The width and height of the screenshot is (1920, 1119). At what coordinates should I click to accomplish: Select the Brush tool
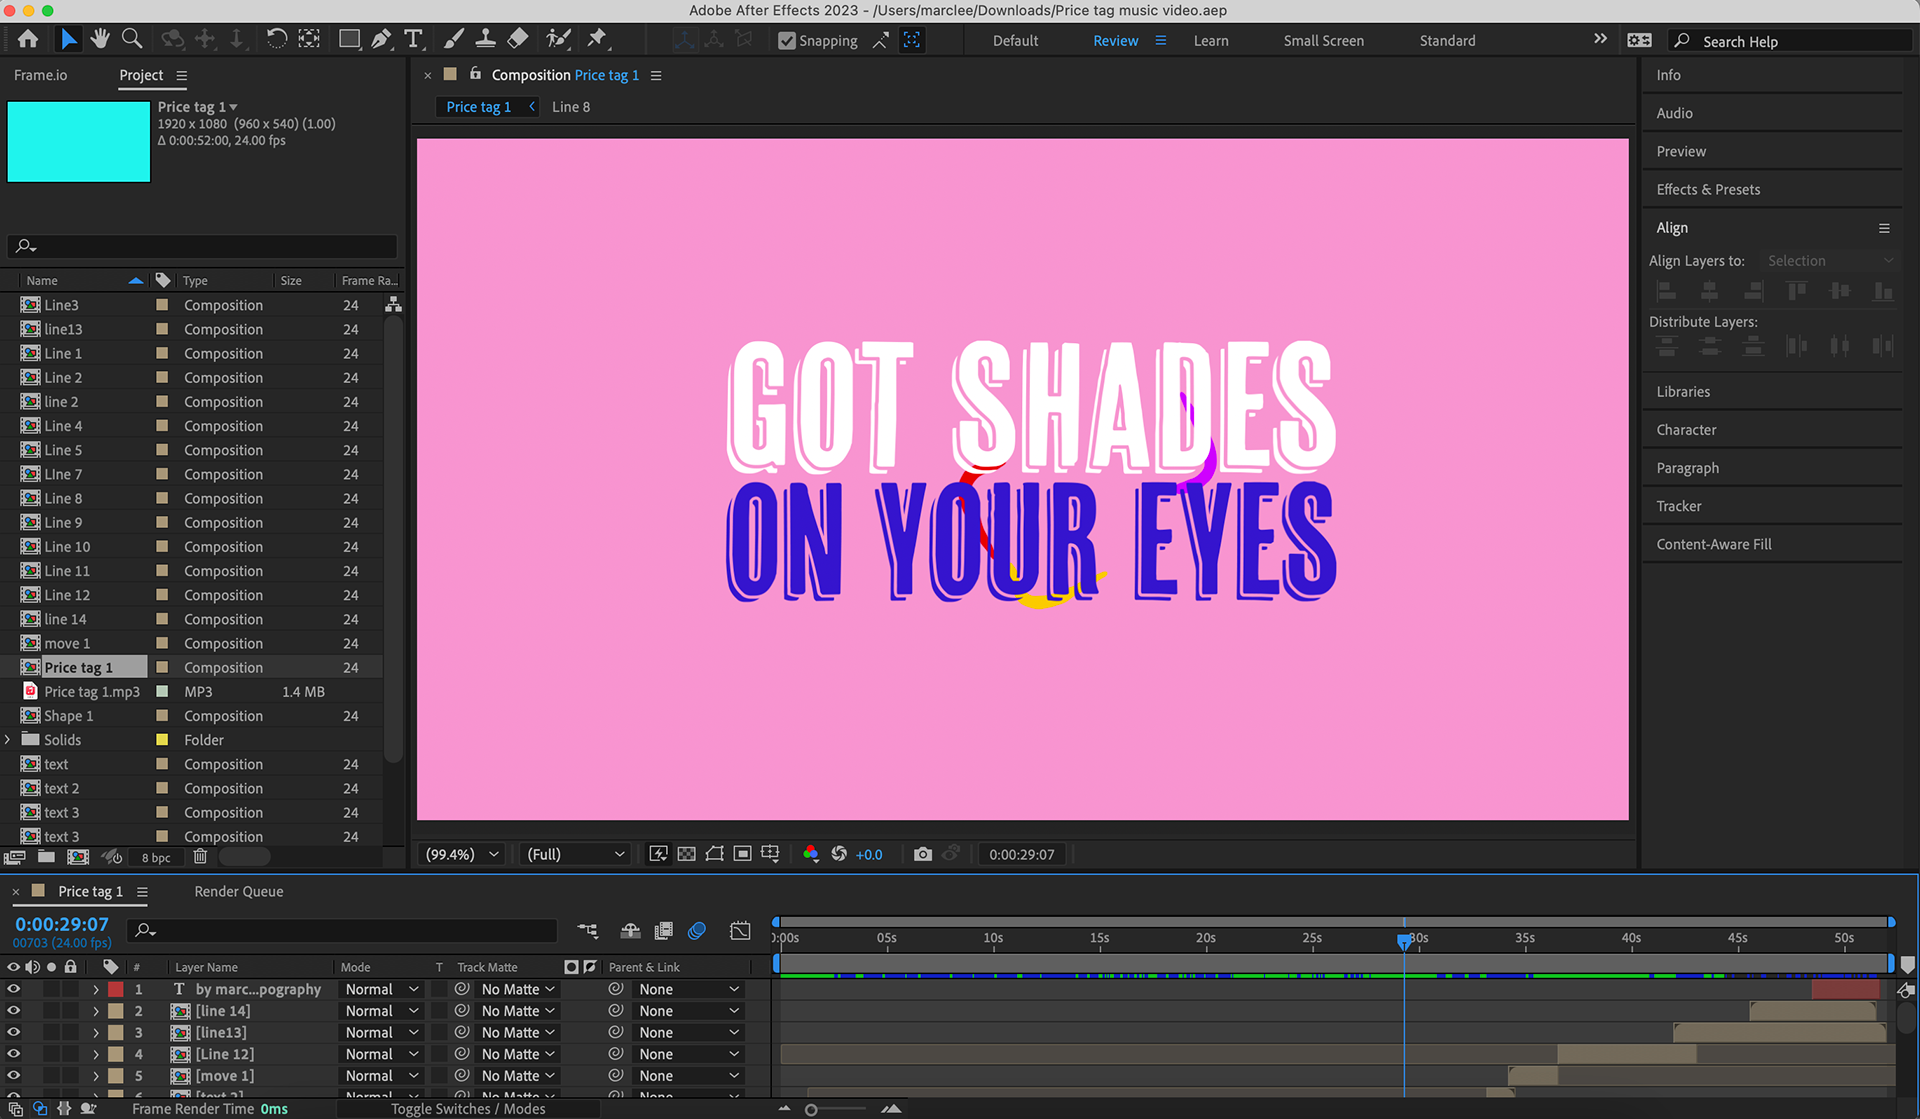point(454,40)
